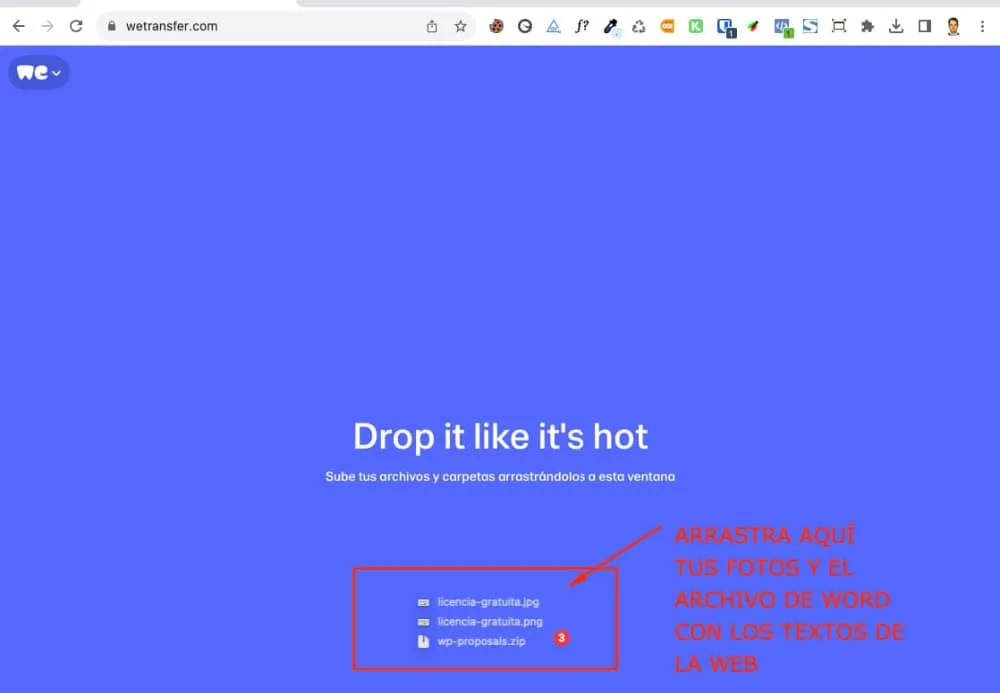This screenshot has height=693, width=1000.
Task: Click the wp-proposals.zip file
Action: [480, 641]
